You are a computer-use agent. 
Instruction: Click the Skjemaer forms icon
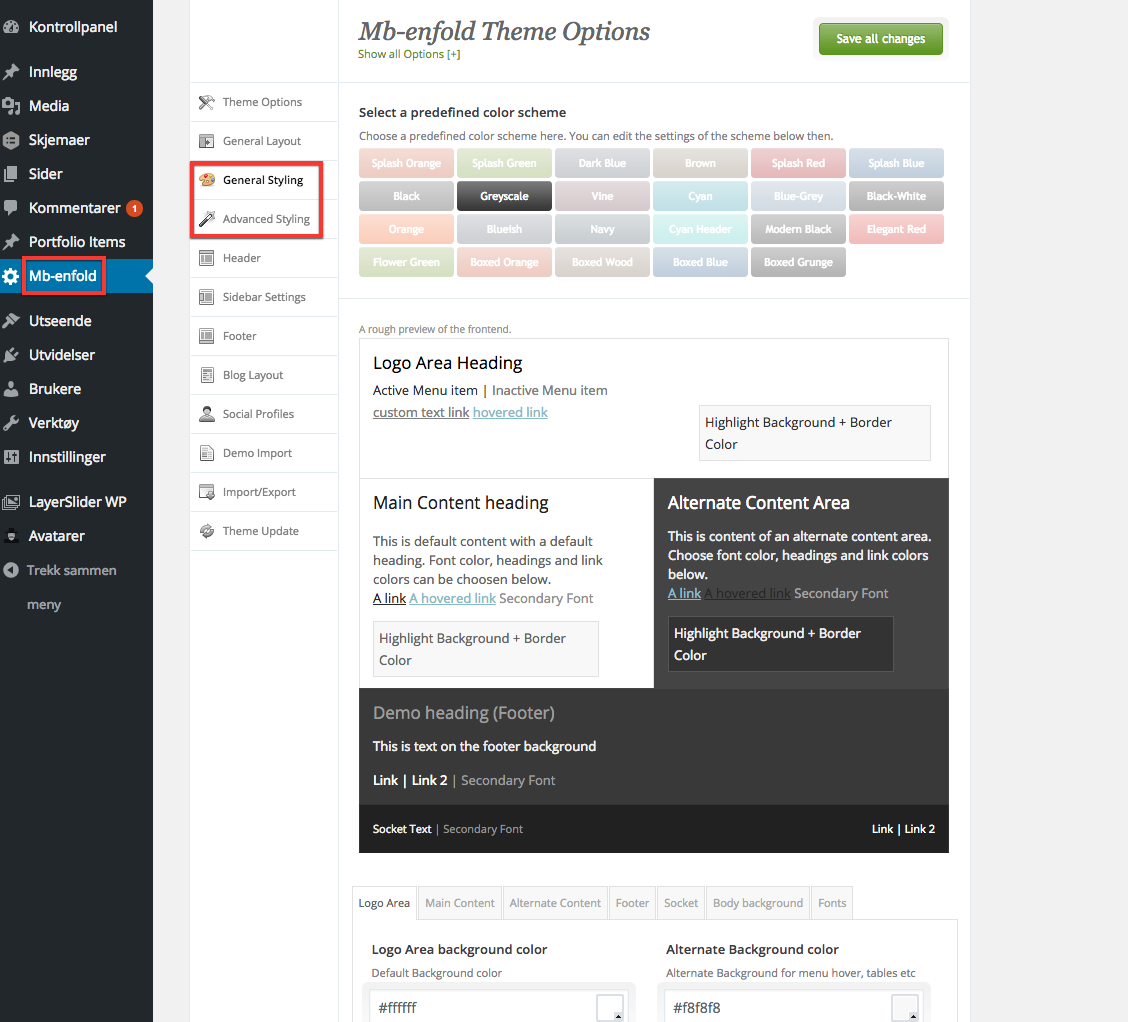click(11, 140)
